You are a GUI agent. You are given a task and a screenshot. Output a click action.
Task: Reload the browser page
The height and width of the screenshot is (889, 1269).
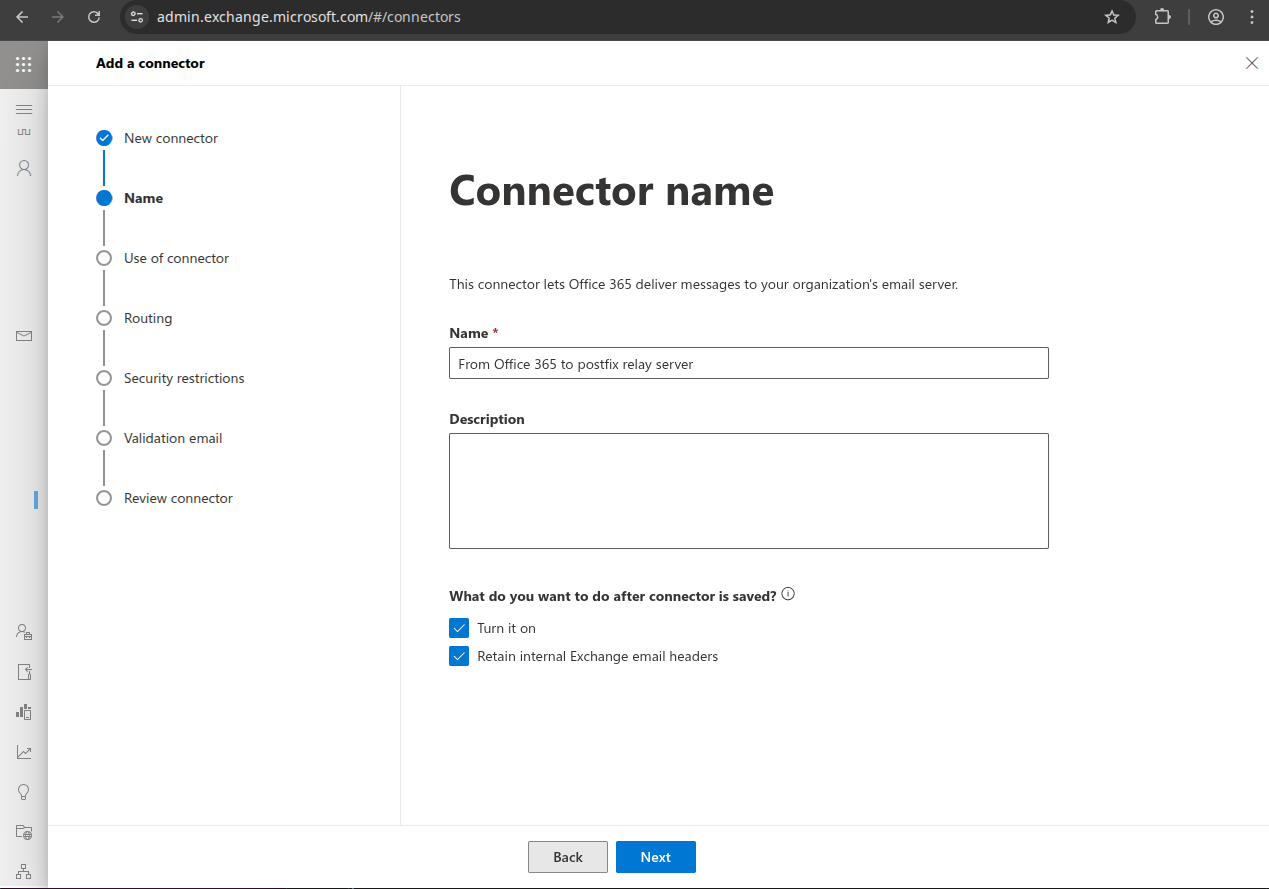coord(94,17)
